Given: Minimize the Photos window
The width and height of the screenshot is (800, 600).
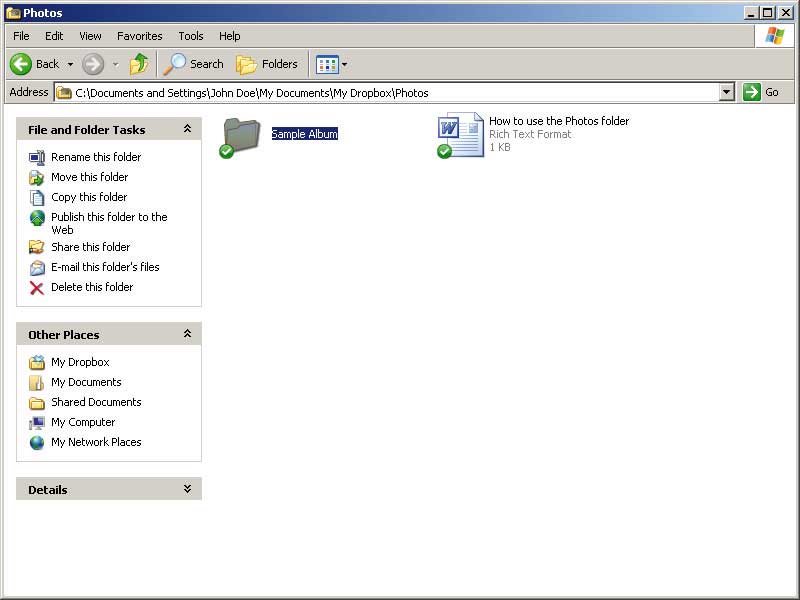Looking at the screenshot, I should [751, 13].
